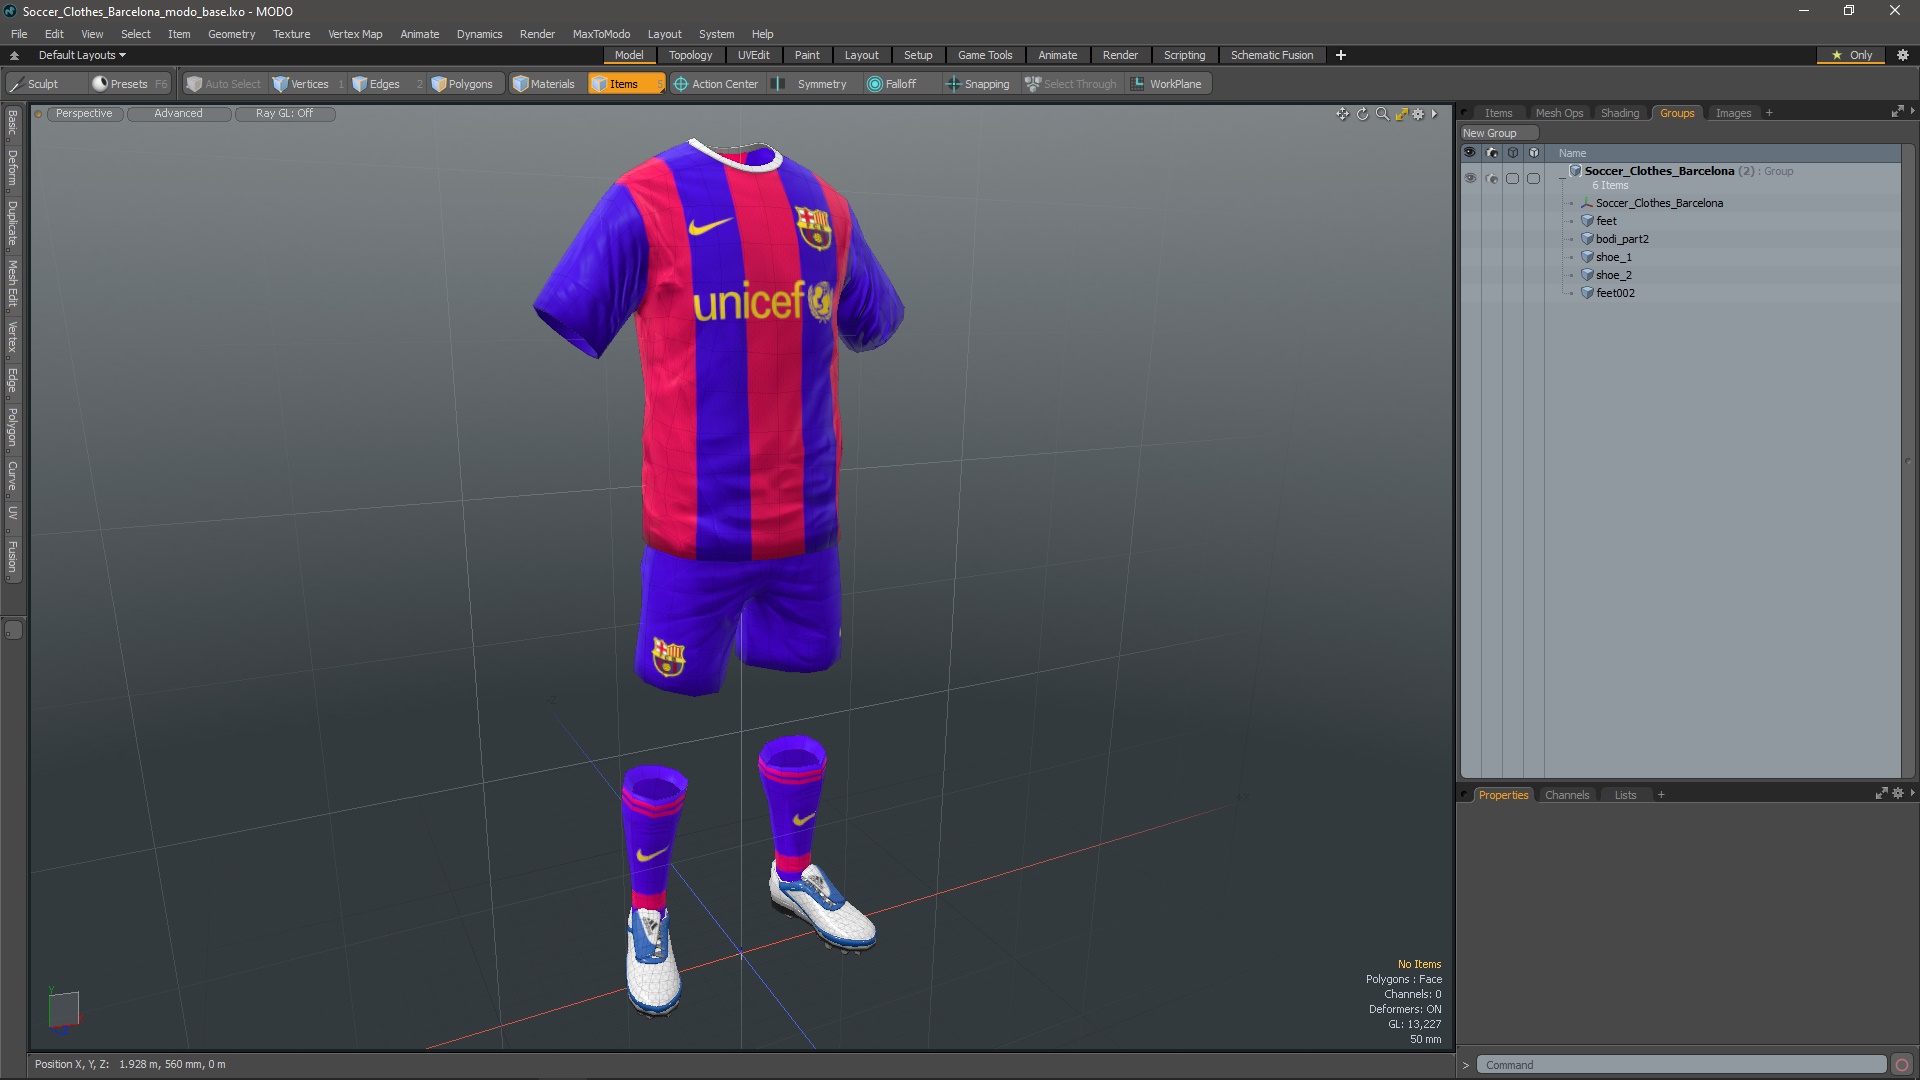Open Perspective view type dropdown
The height and width of the screenshot is (1080, 1920).
pyautogui.click(x=84, y=114)
